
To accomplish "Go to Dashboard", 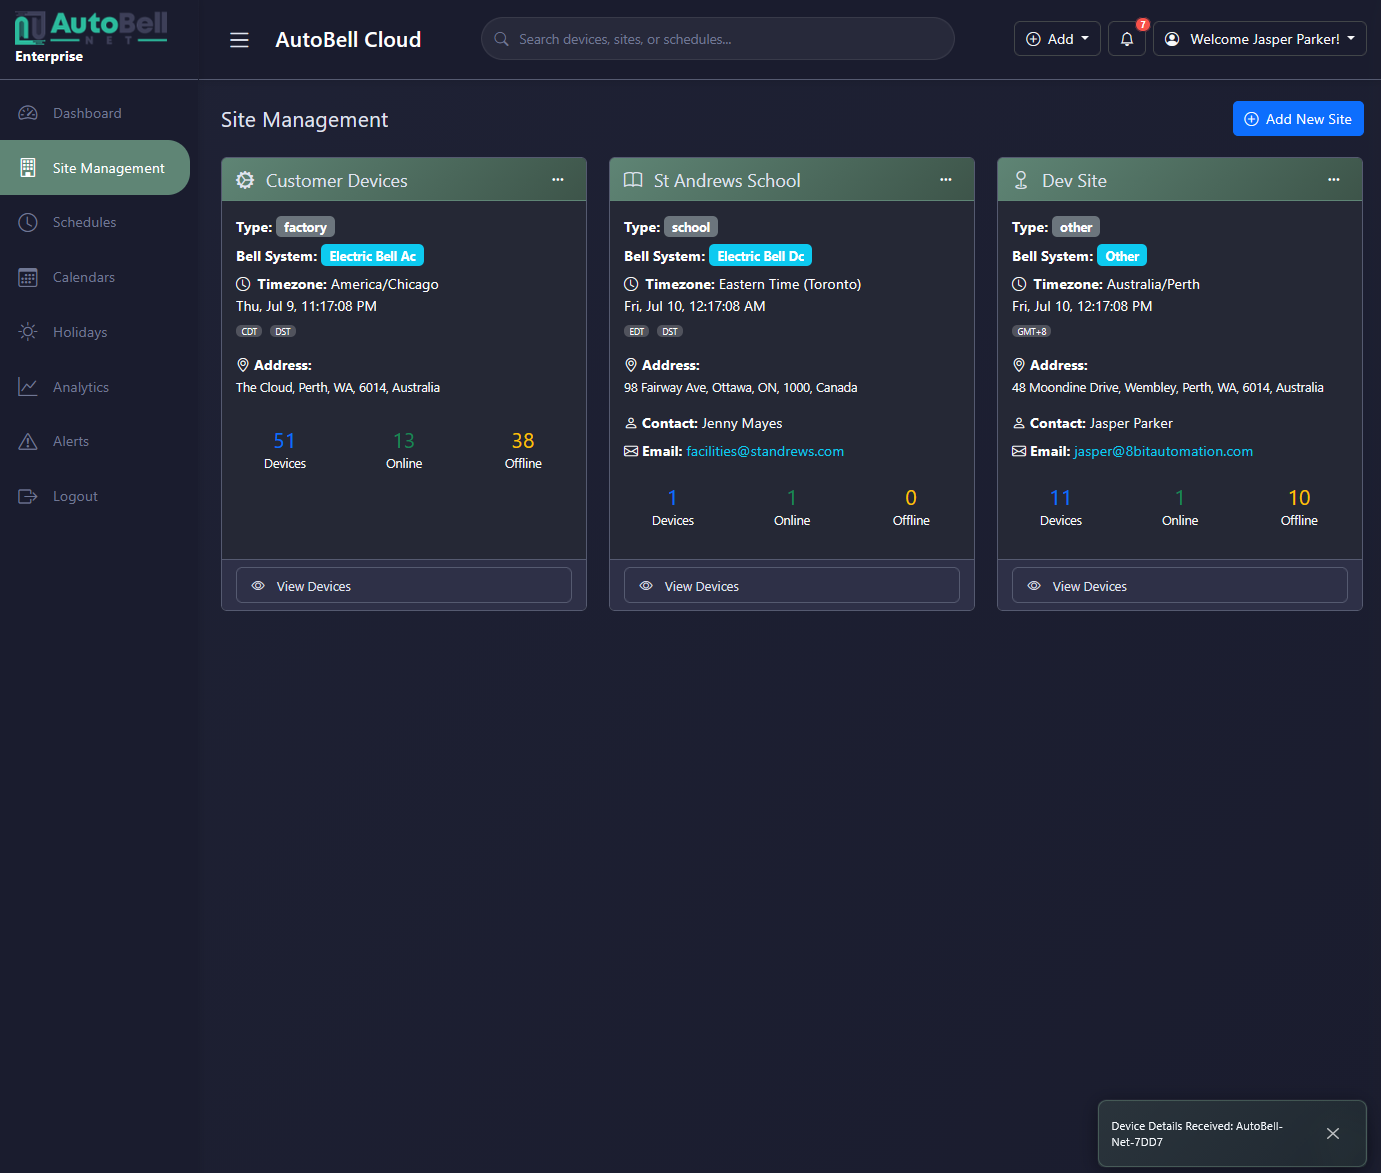I will point(95,113).
